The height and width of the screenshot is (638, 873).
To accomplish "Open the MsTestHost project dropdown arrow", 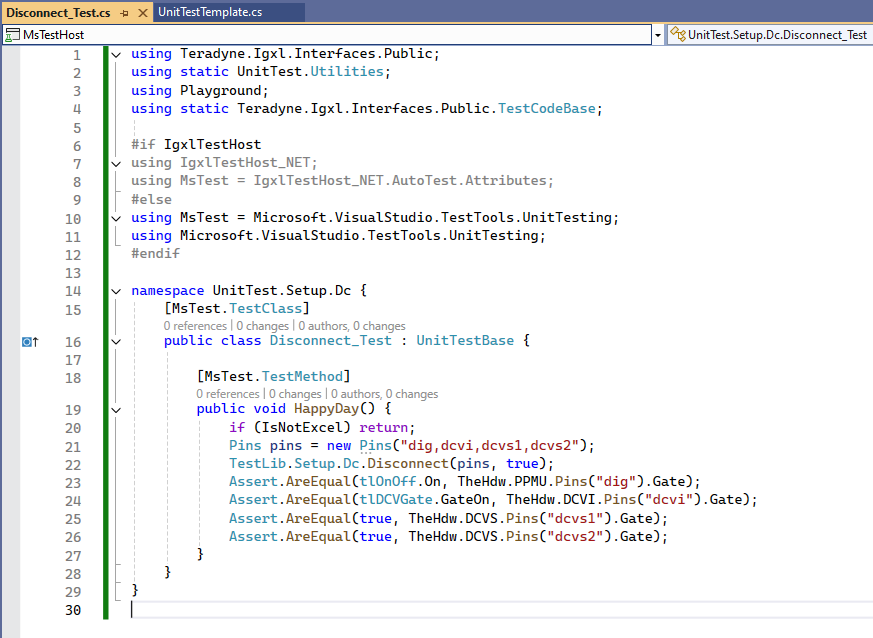I will pyautogui.click(x=658, y=35).
